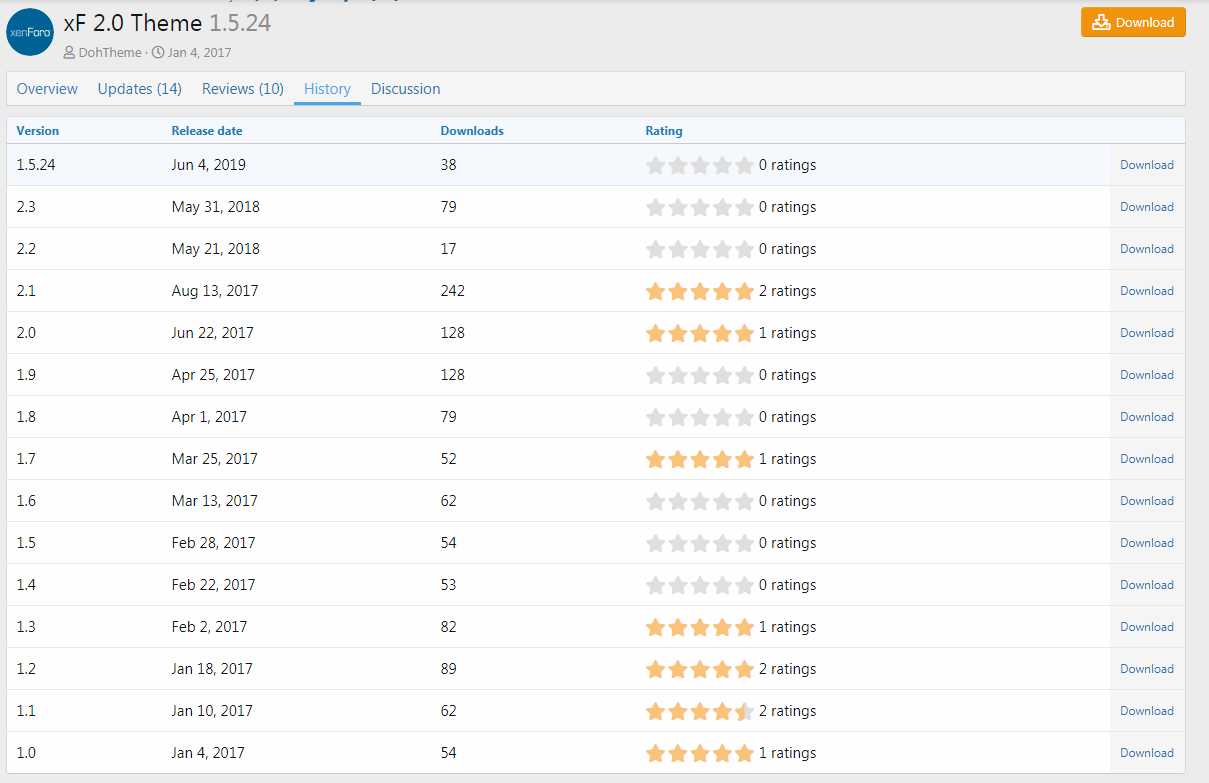
Task: Click the Jan 4, 2017 date link
Action: coord(199,52)
